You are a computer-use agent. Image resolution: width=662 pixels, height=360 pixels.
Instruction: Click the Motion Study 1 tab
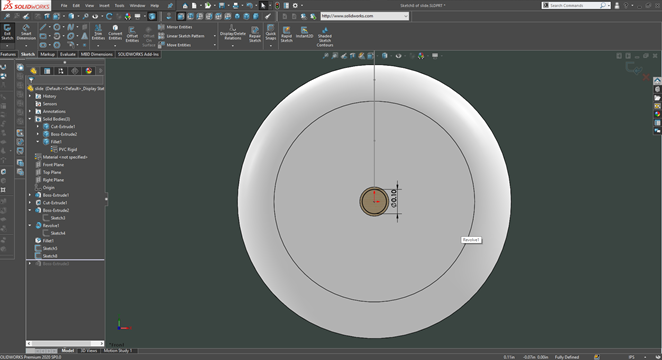[x=118, y=351]
